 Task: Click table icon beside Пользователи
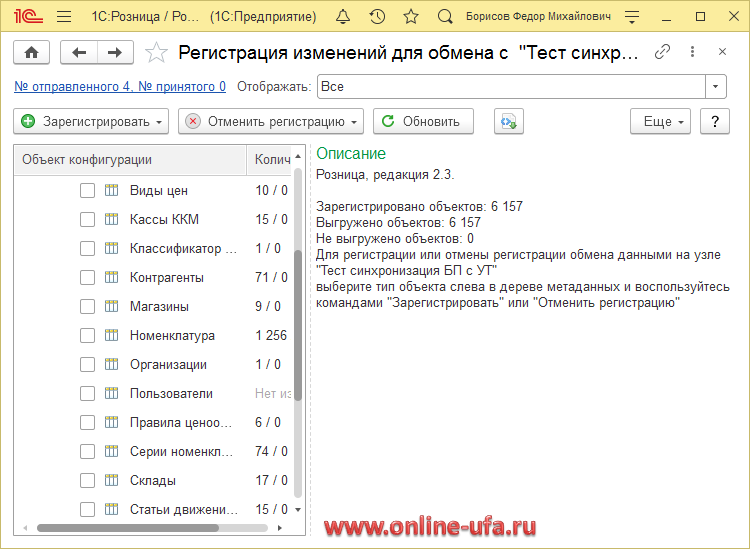111,394
